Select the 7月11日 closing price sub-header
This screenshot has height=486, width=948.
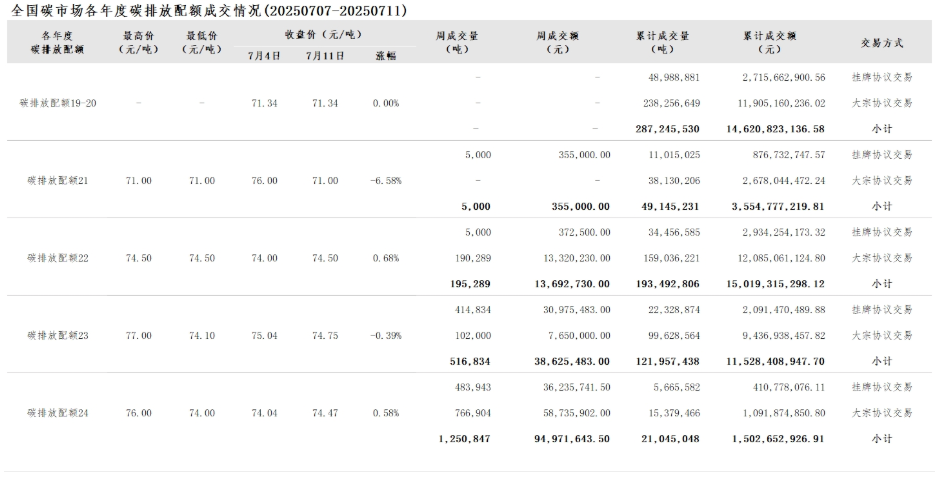coord(325,56)
